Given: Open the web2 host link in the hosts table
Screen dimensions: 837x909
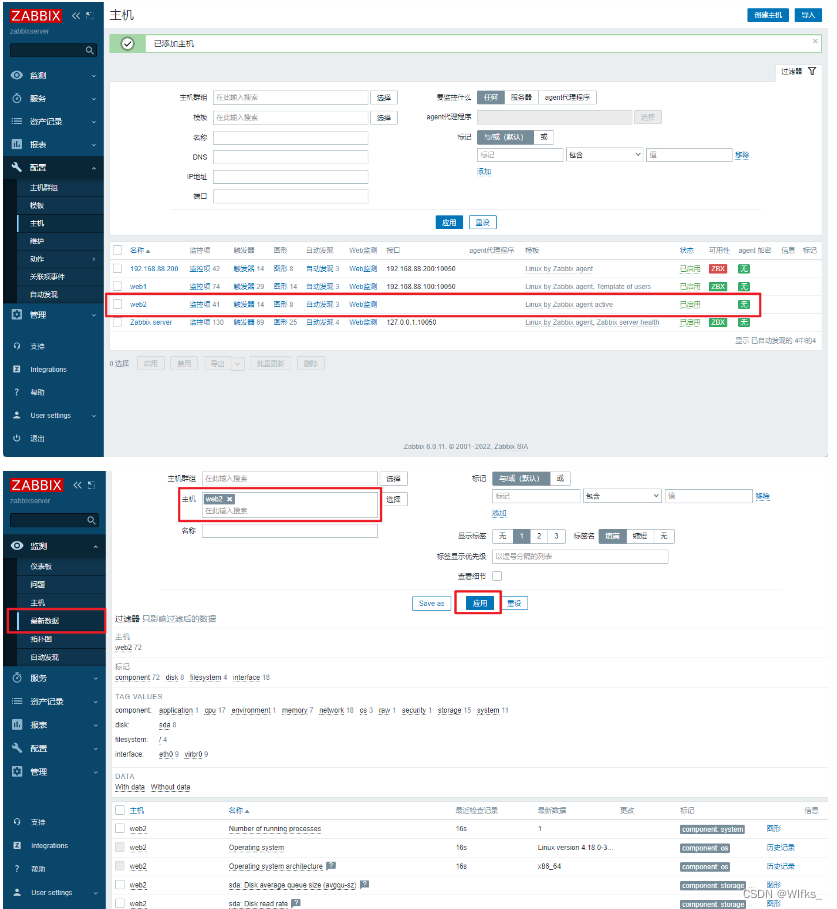Looking at the screenshot, I should pos(138,304).
